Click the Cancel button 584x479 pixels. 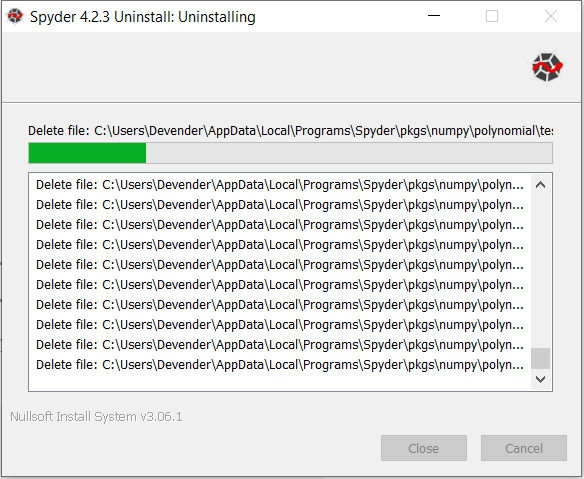(524, 448)
